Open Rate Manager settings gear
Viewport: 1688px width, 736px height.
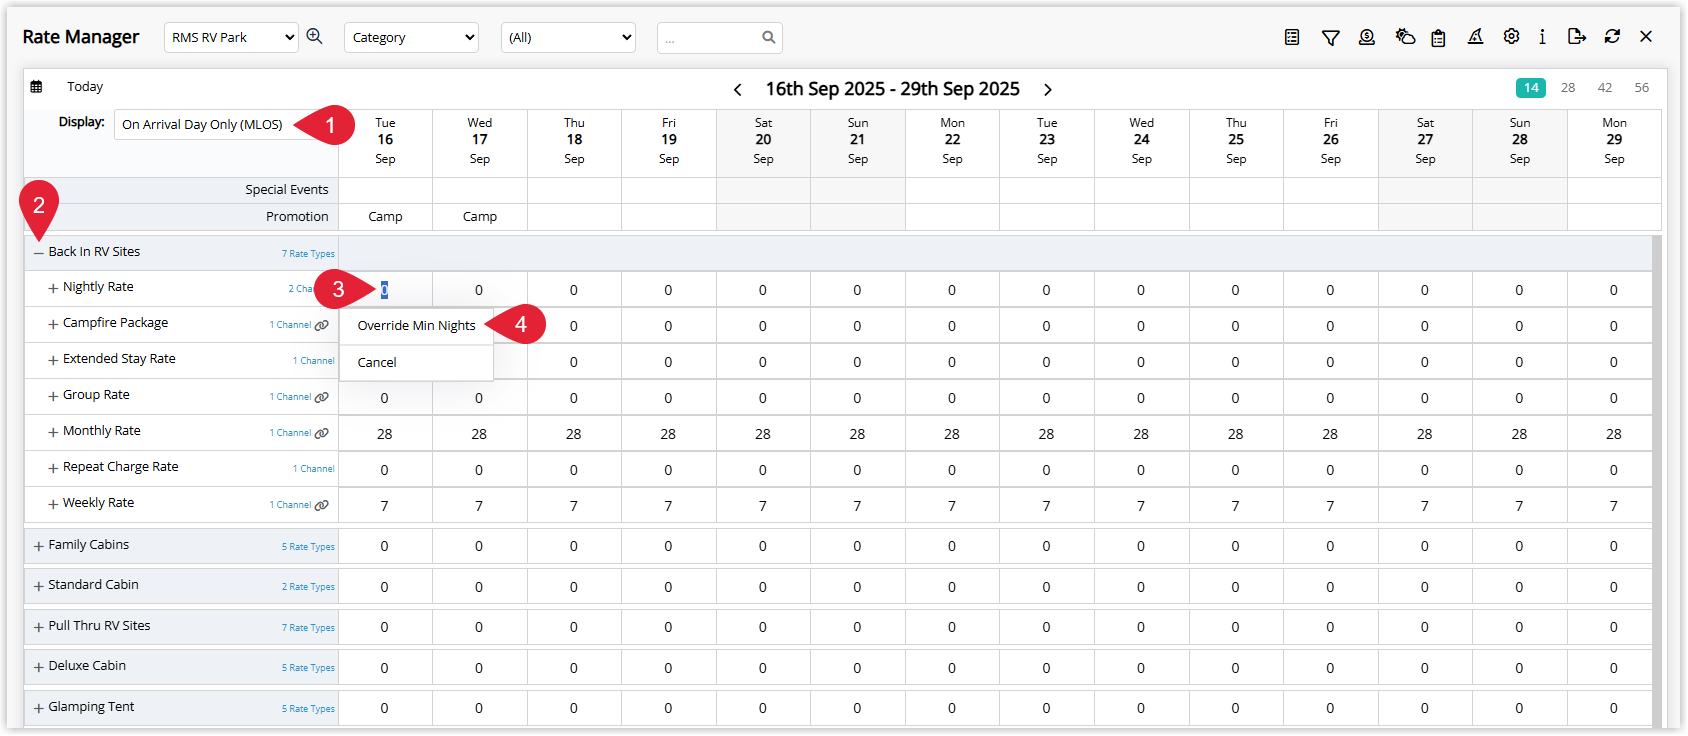coord(1511,36)
